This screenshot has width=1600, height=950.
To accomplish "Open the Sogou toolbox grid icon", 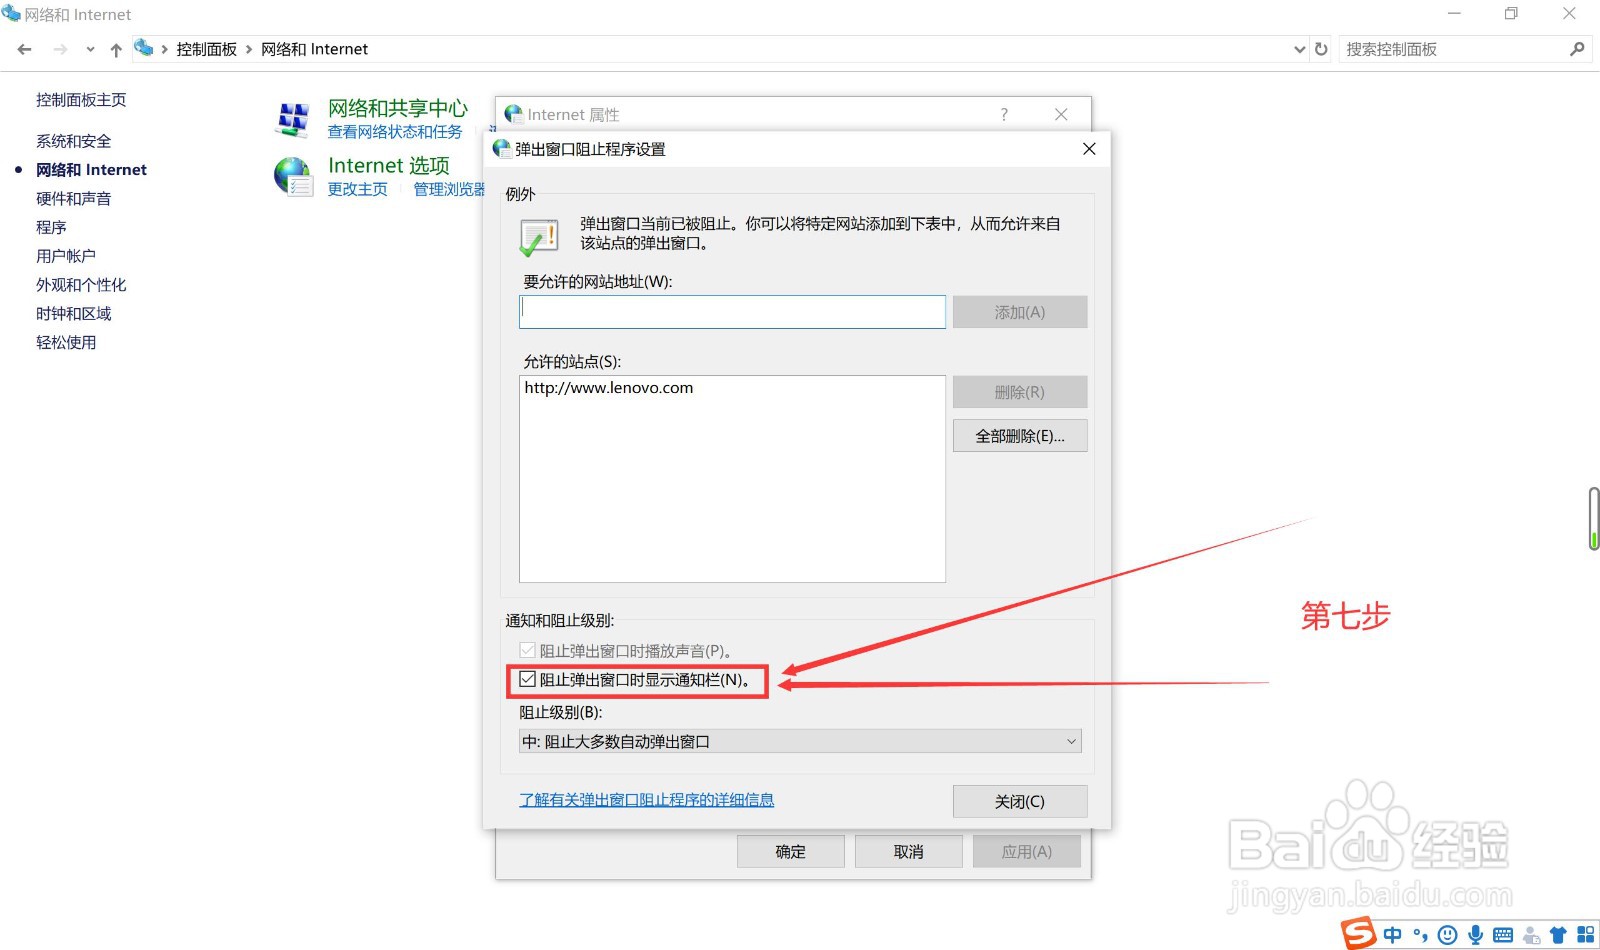I will click(x=1586, y=935).
